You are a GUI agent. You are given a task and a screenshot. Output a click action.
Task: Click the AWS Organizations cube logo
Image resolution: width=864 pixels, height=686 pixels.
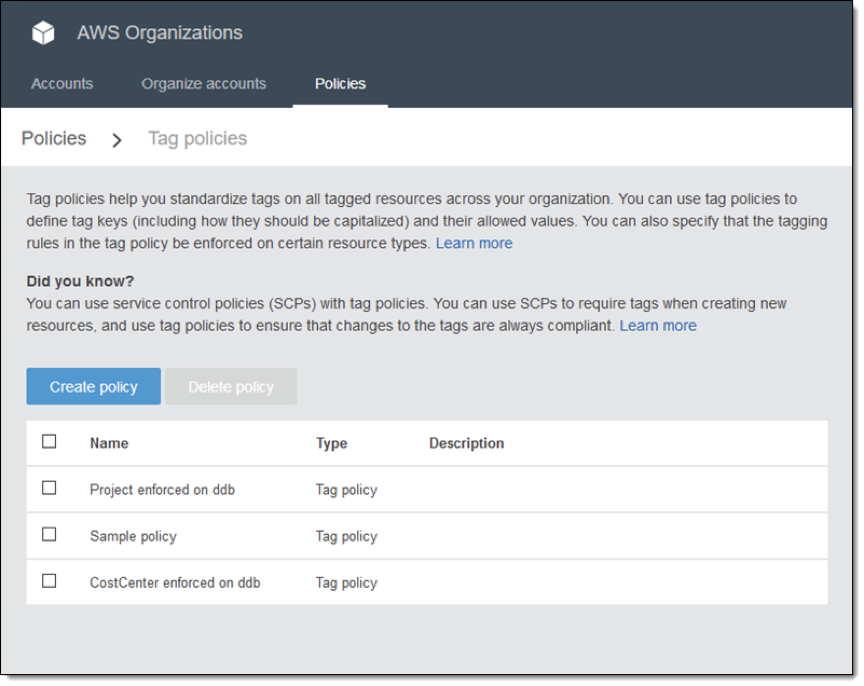click(x=43, y=33)
